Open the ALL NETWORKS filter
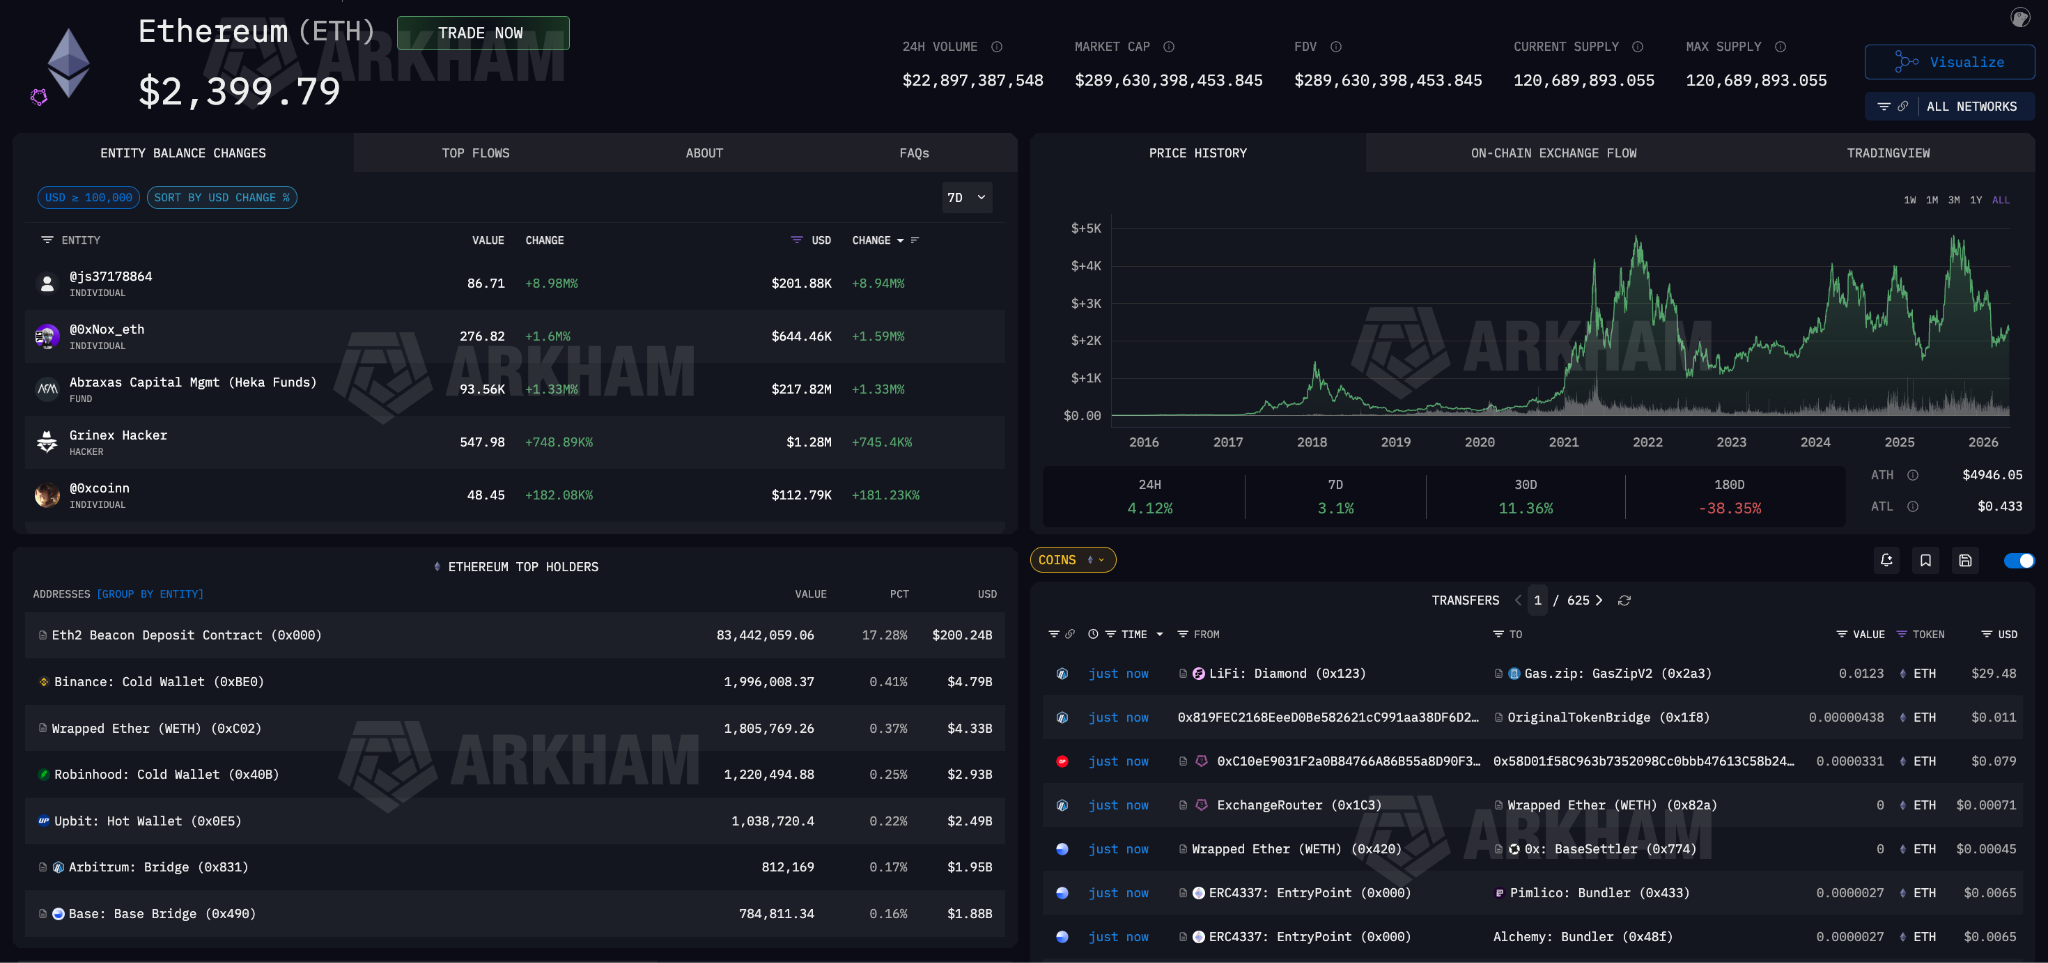This screenshot has width=2048, height=963. [1949, 106]
